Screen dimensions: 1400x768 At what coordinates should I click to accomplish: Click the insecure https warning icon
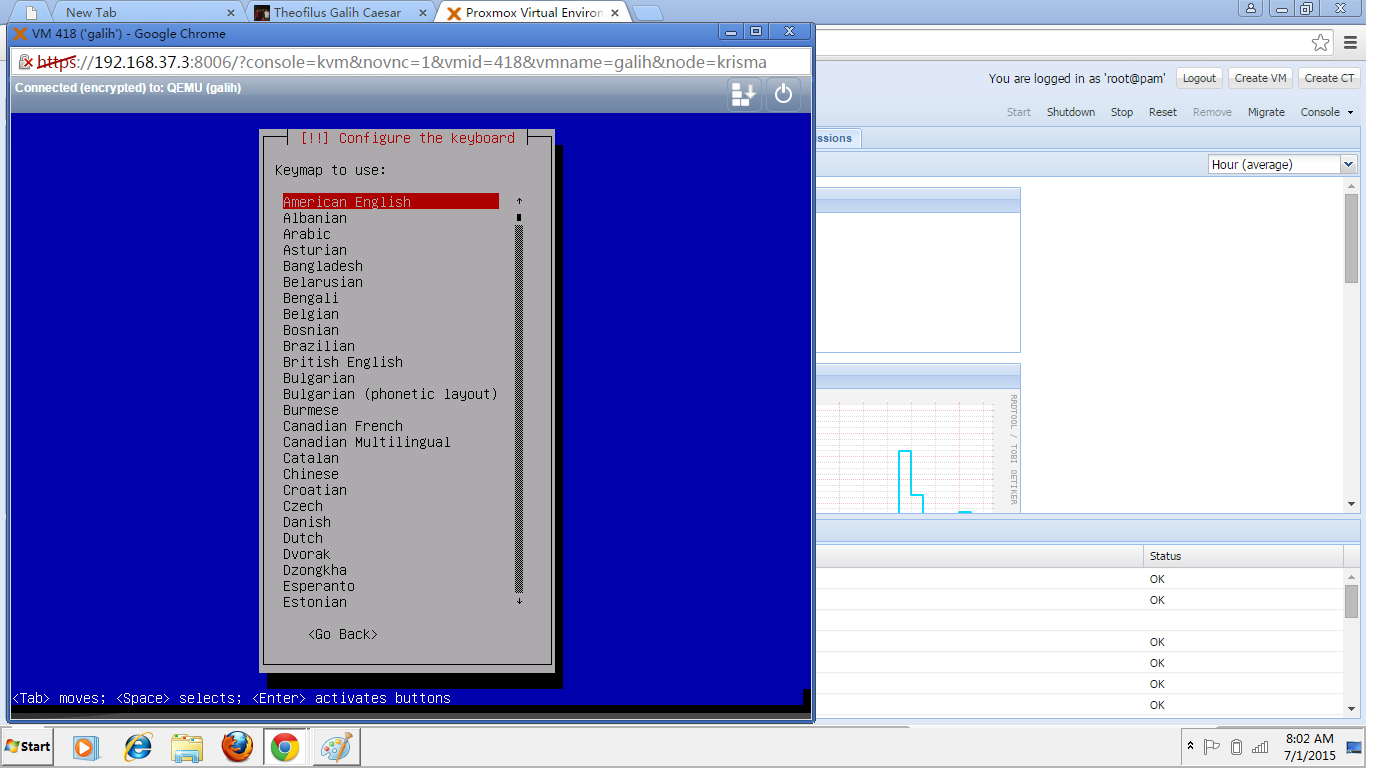(x=24, y=62)
